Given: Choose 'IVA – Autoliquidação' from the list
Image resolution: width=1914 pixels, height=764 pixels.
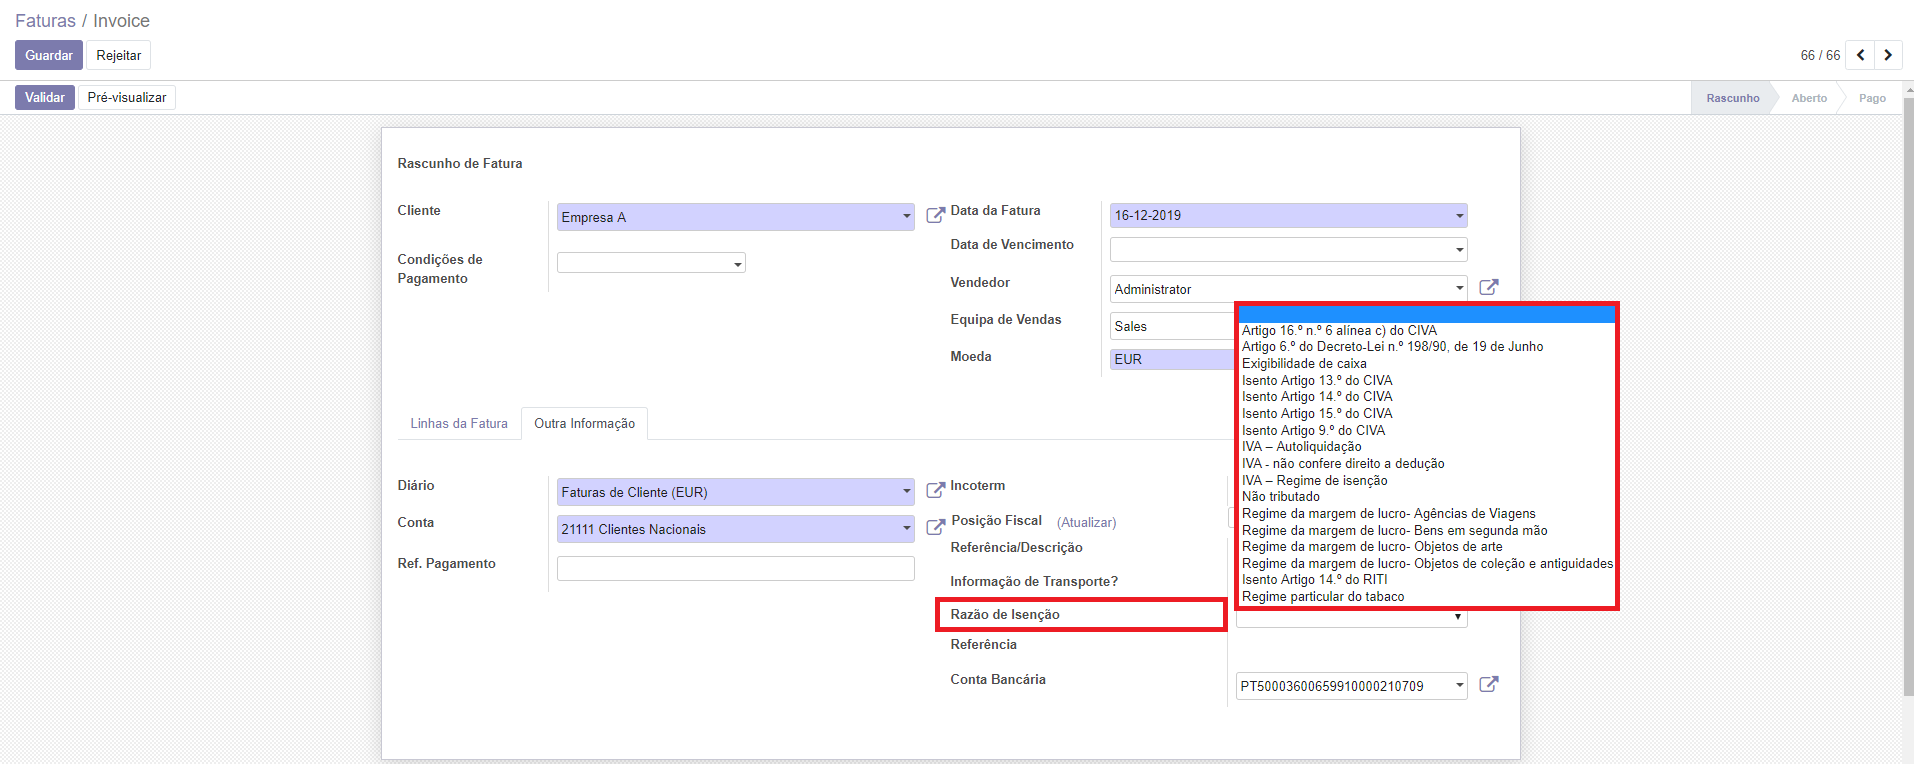Looking at the screenshot, I should [1301, 447].
